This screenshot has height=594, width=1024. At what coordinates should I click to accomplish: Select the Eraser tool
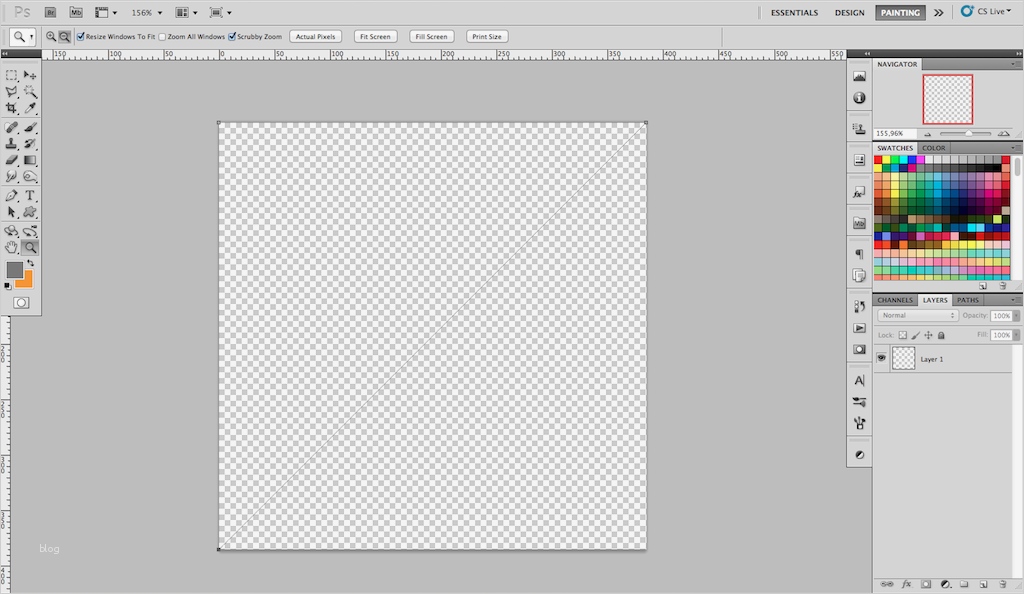tap(12, 160)
